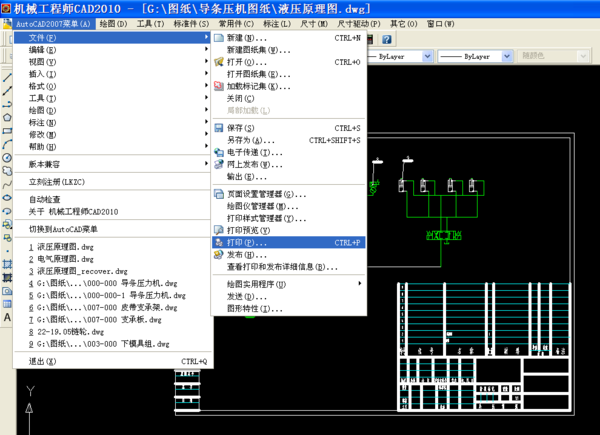Expand the 编辑(E) submenu
The width and height of the screenshot is (600, 435).
pos(112,50)
